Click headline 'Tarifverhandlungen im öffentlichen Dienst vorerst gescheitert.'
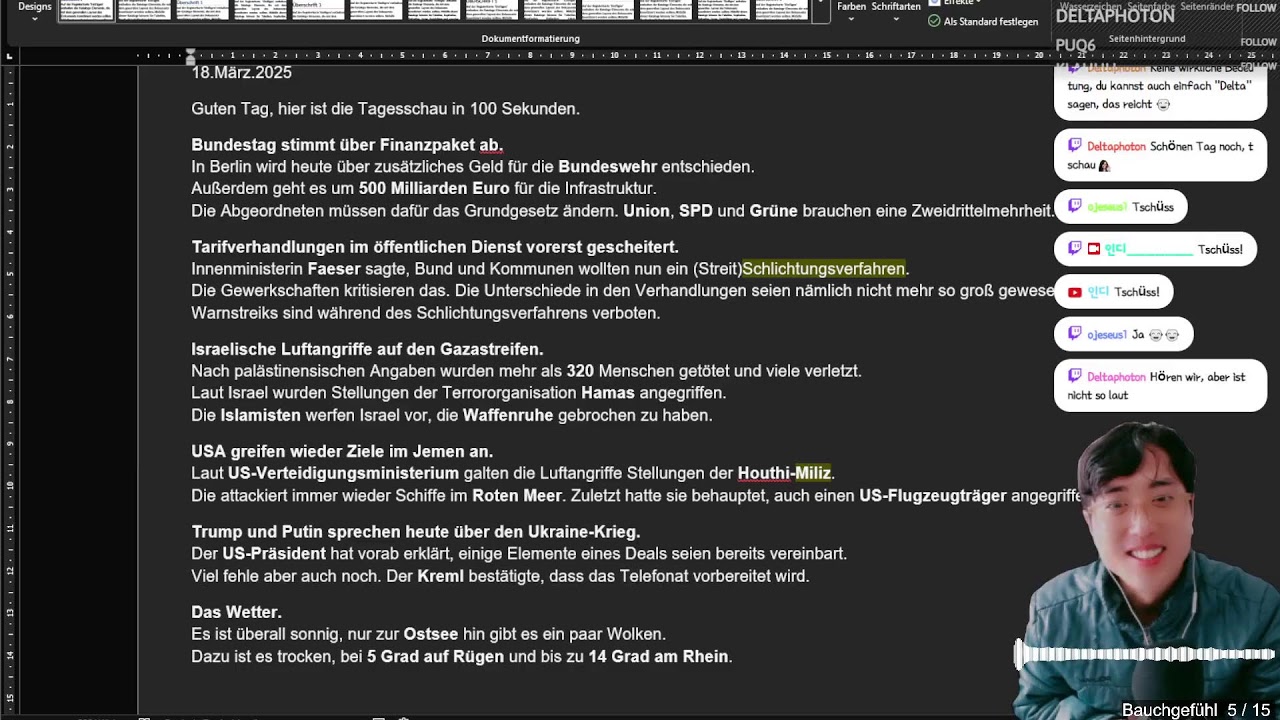1280x720 pixels. [435, 247]
